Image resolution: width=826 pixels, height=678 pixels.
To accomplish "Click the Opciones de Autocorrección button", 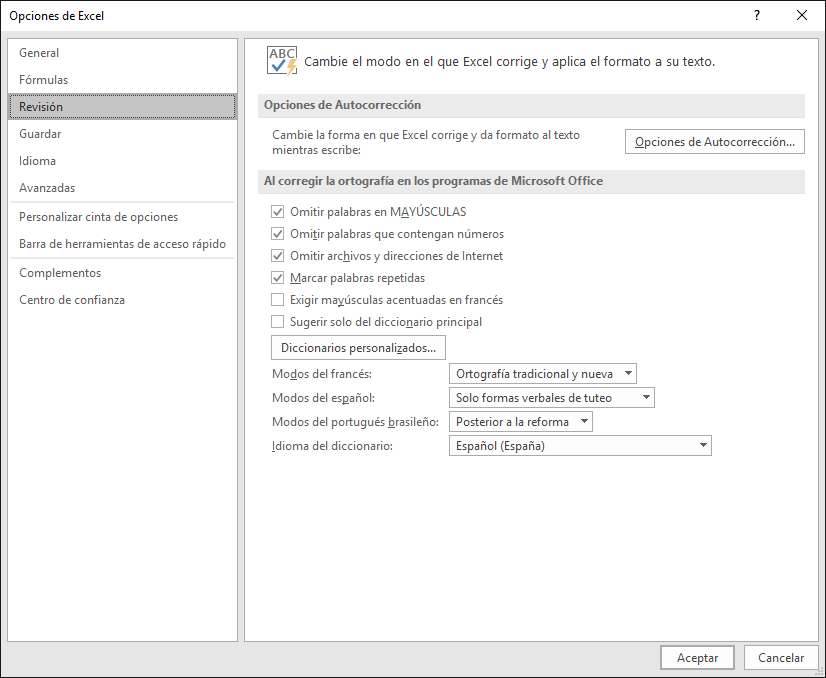I will click(715, 142).
